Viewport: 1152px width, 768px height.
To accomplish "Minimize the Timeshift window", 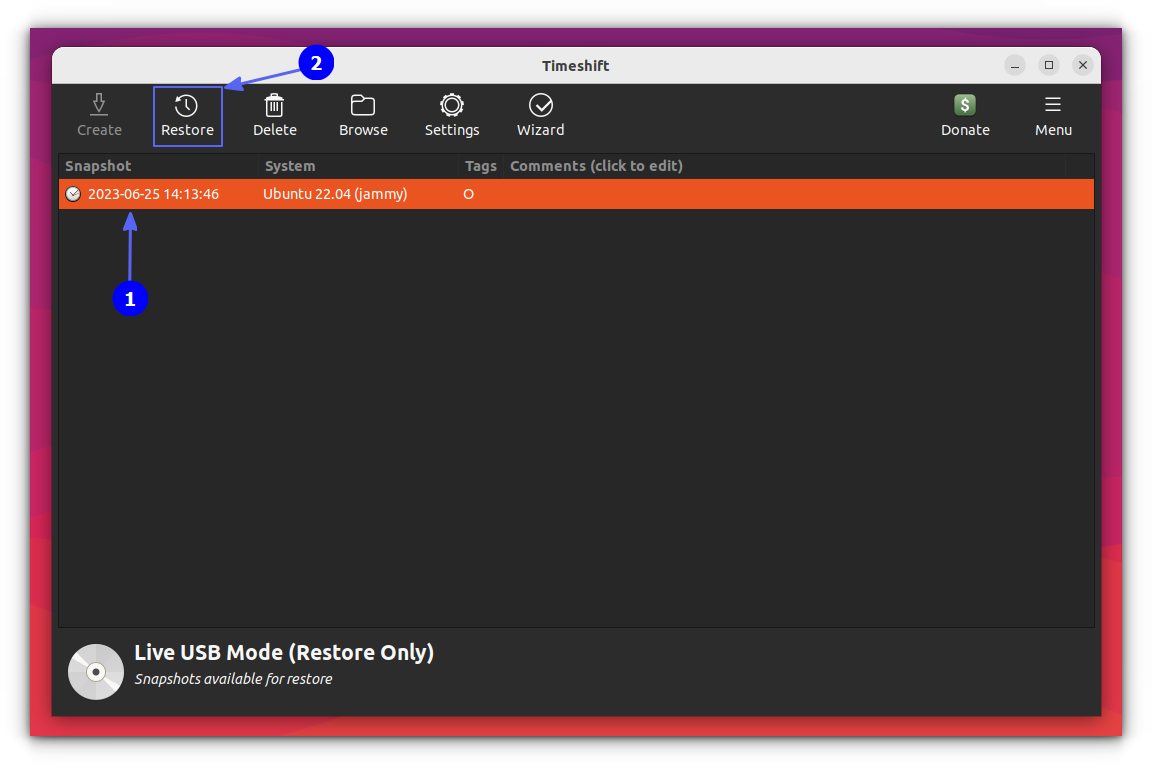I will (1015, 65).
